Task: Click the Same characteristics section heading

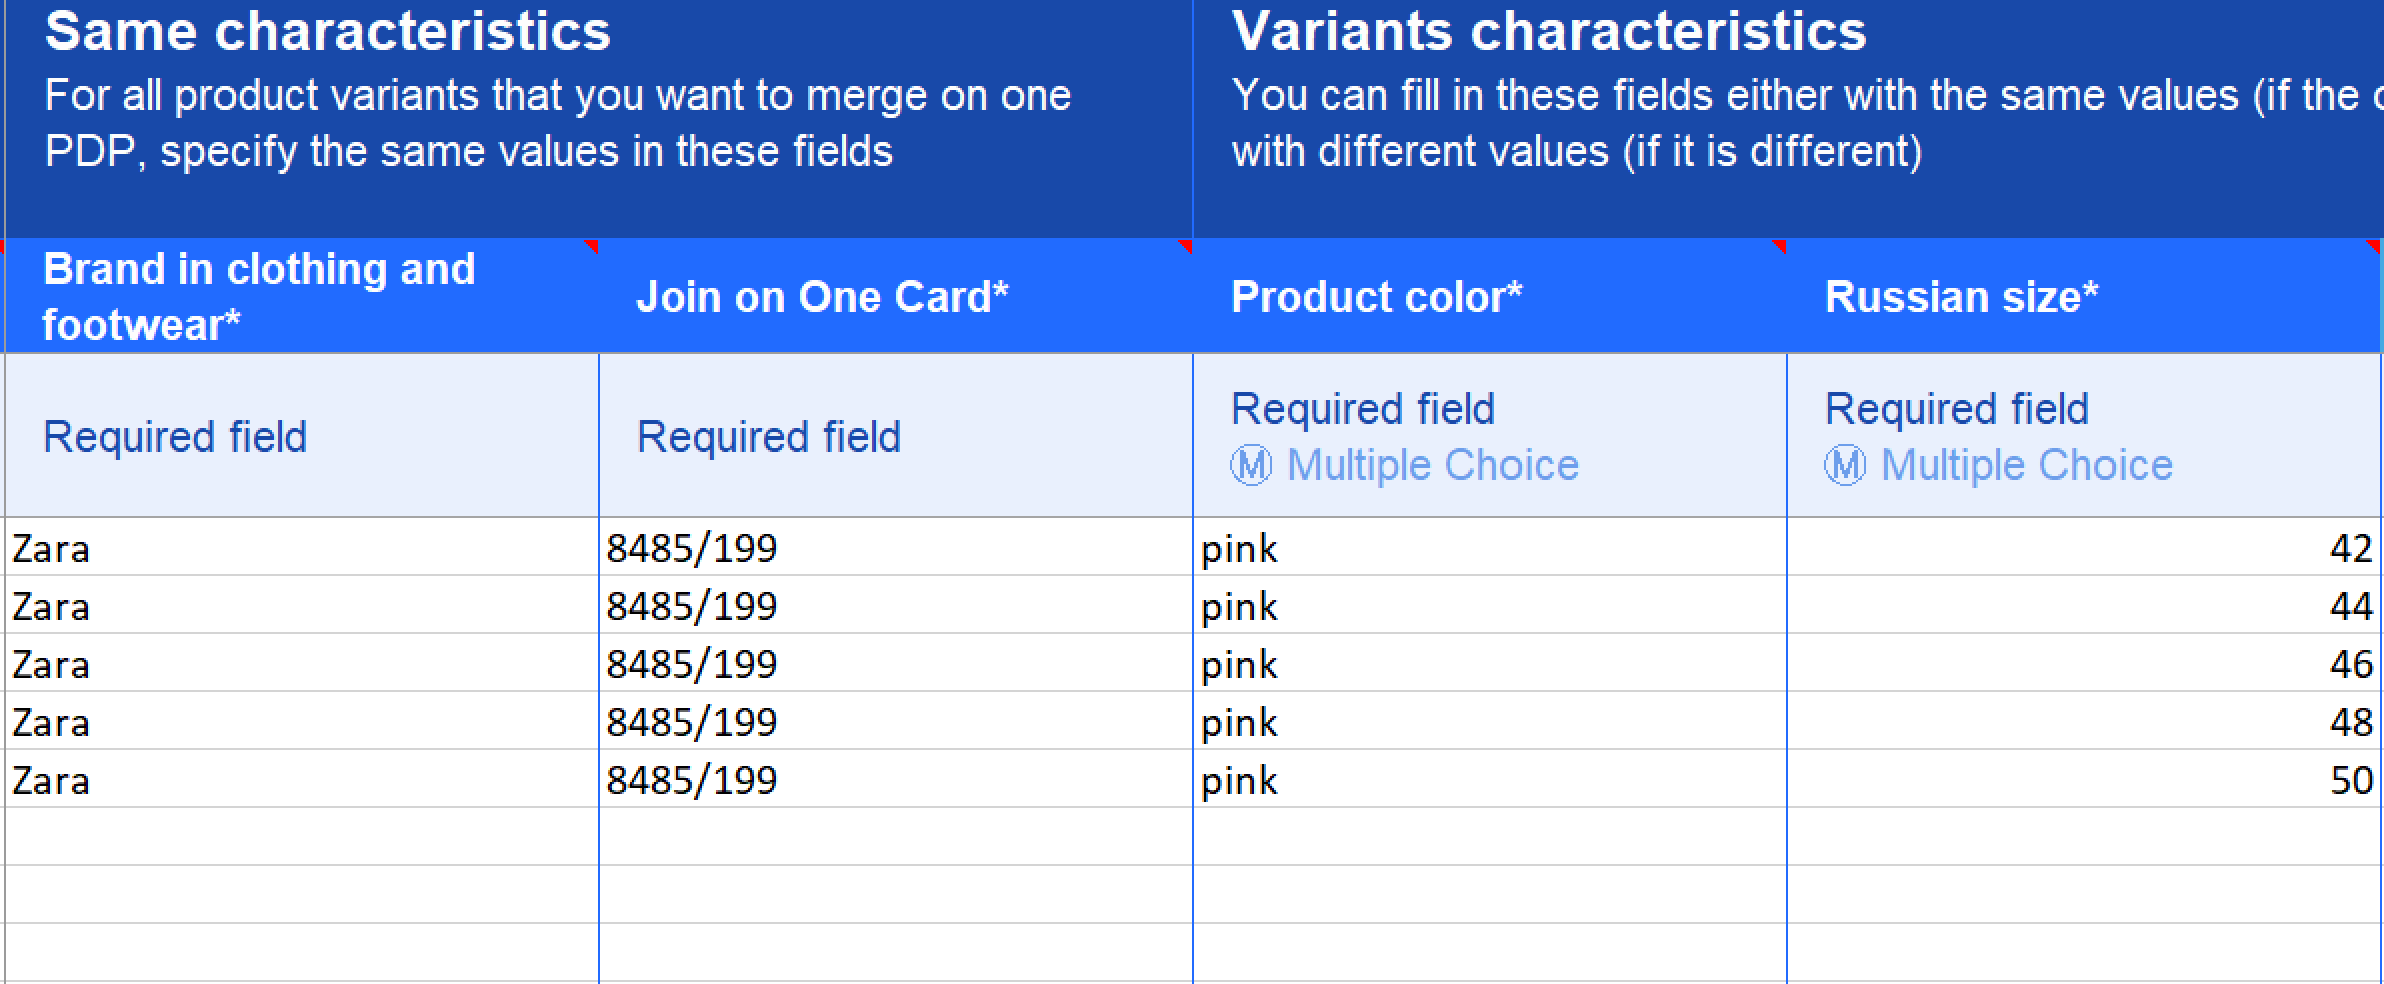Action: 328,31
